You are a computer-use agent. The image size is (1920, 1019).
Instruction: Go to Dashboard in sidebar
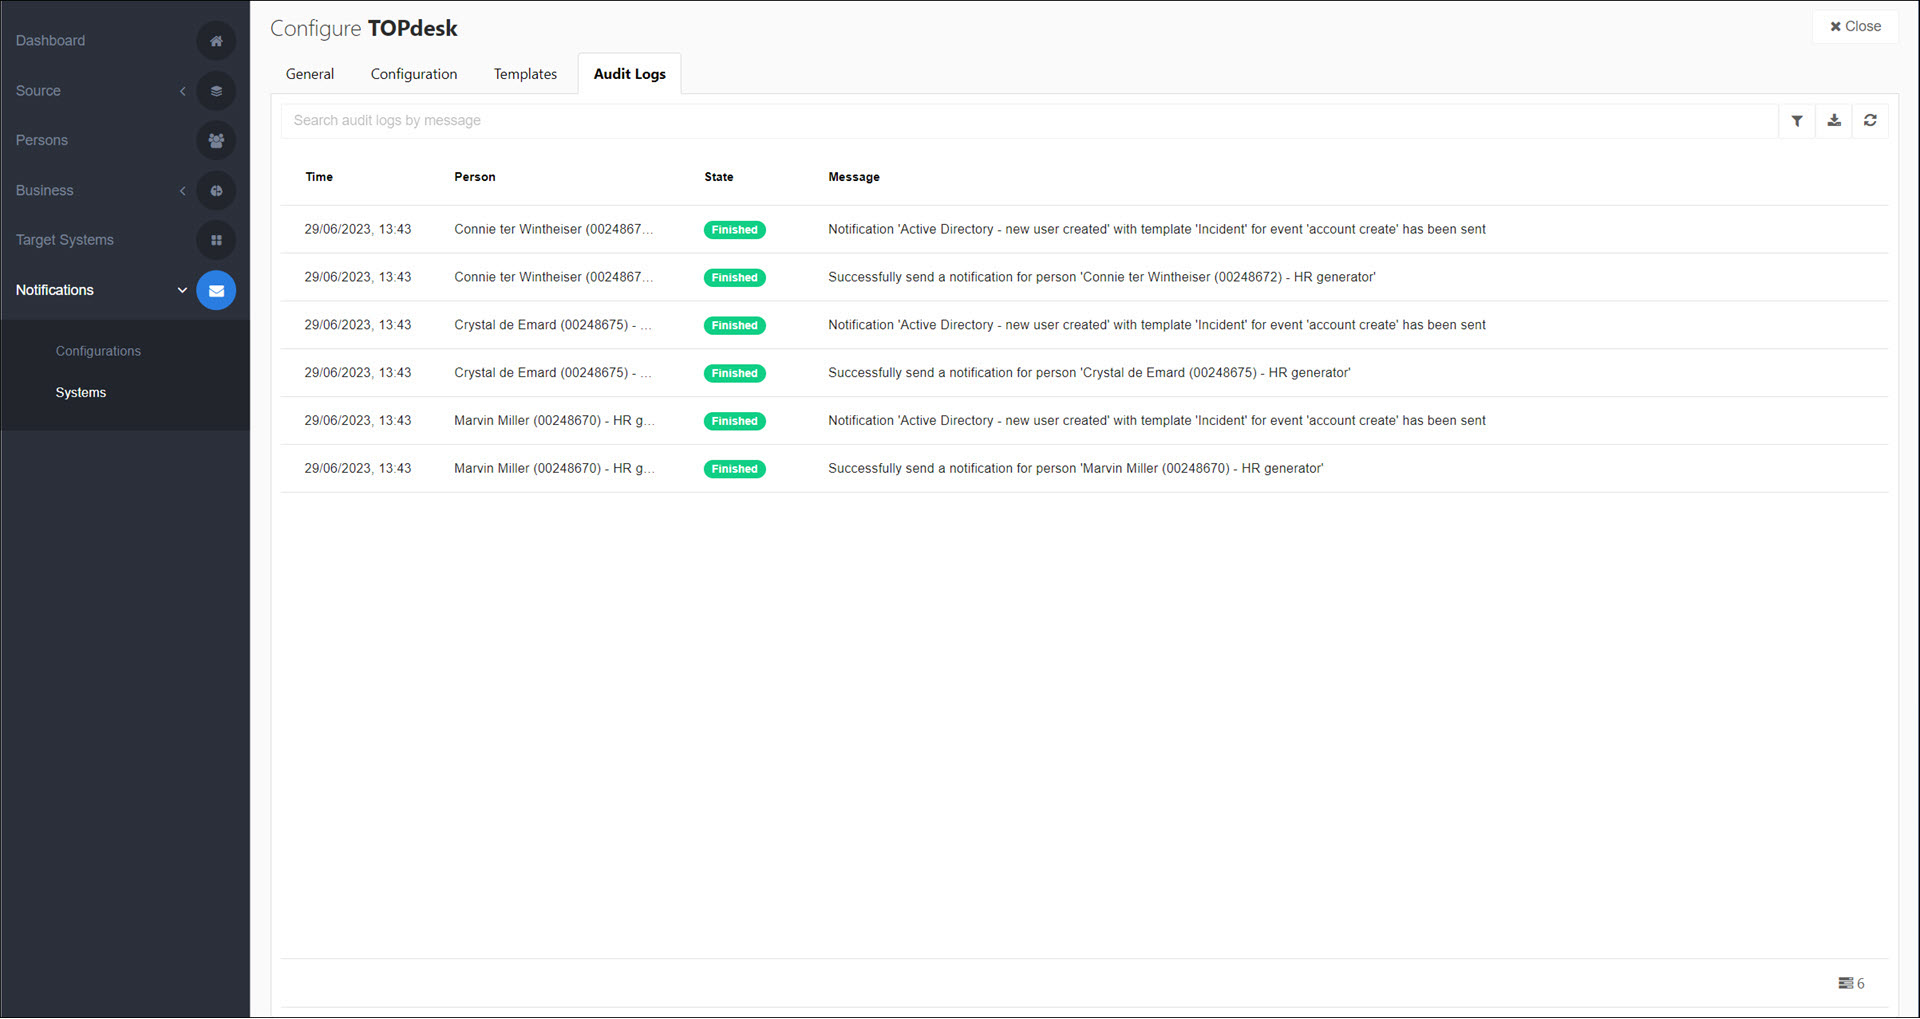[x=50, y=41]
